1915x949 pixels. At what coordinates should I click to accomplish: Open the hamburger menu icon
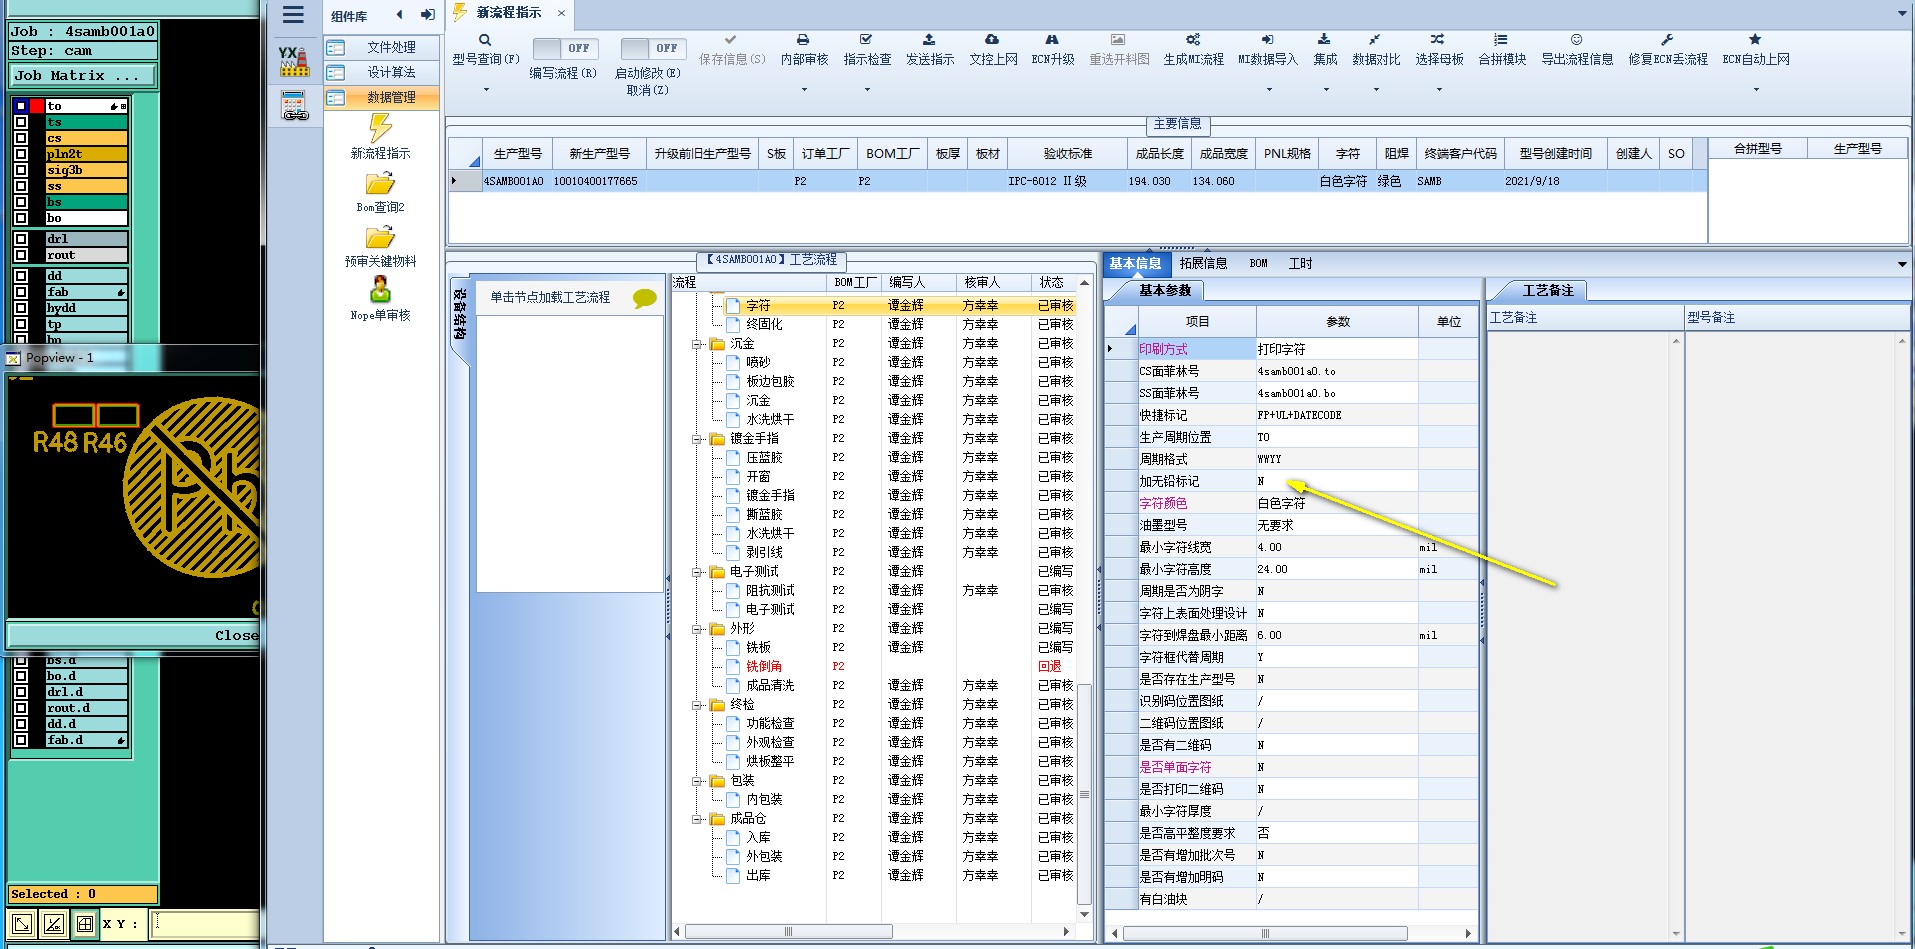[x=293, y=15]
